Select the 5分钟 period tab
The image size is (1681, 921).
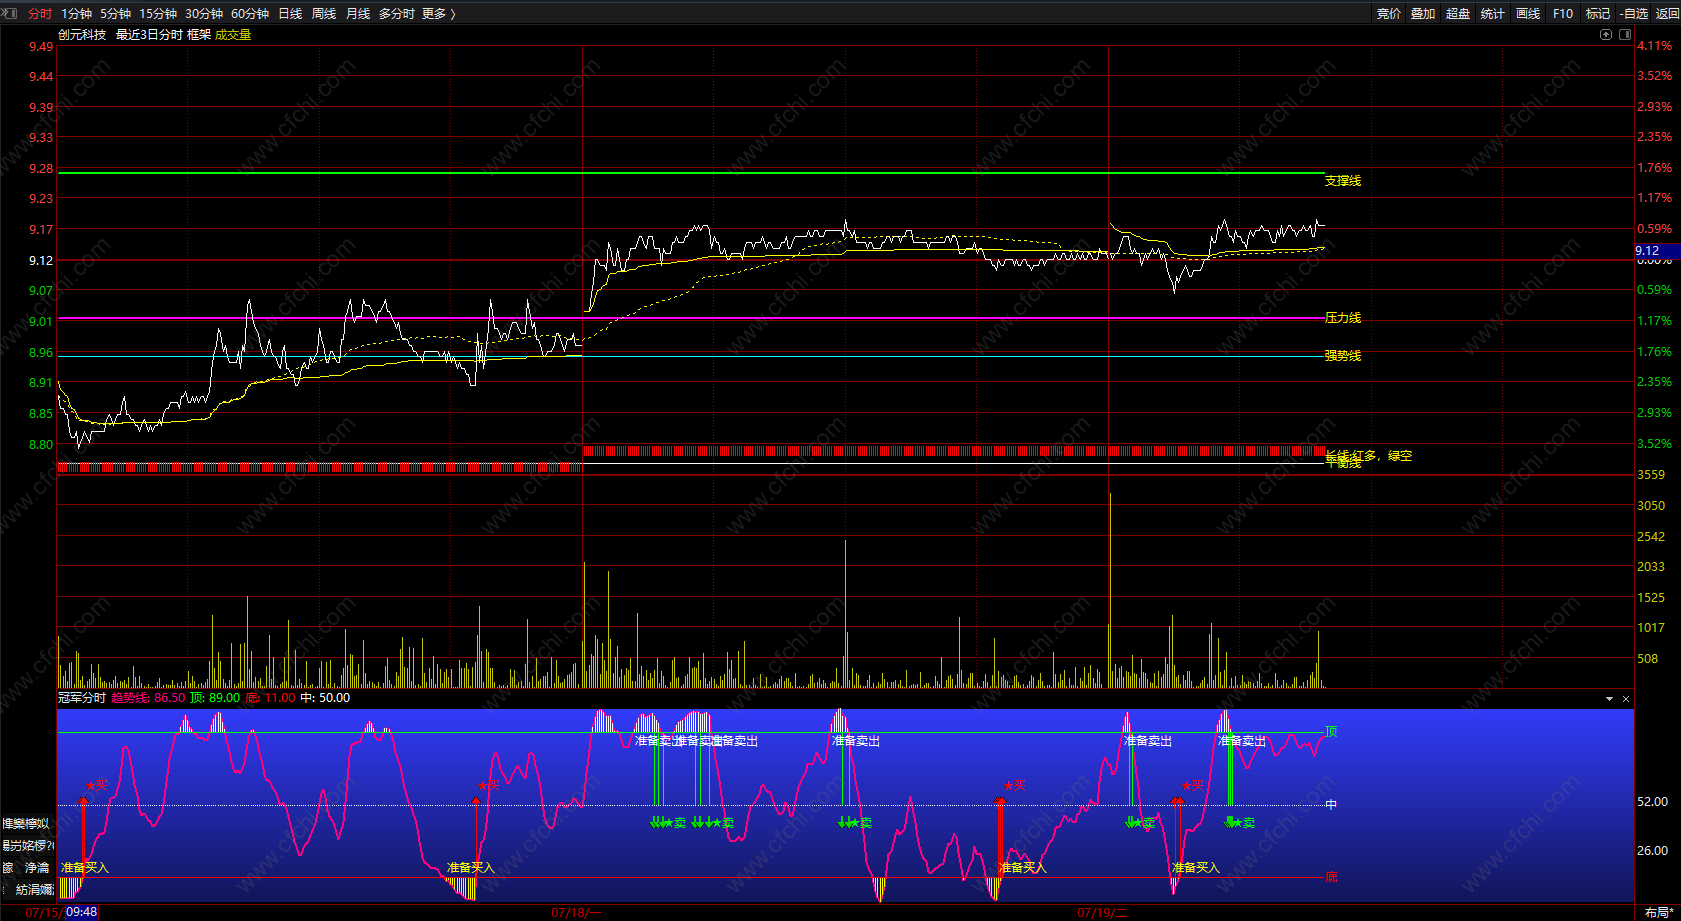pos(115,14)
